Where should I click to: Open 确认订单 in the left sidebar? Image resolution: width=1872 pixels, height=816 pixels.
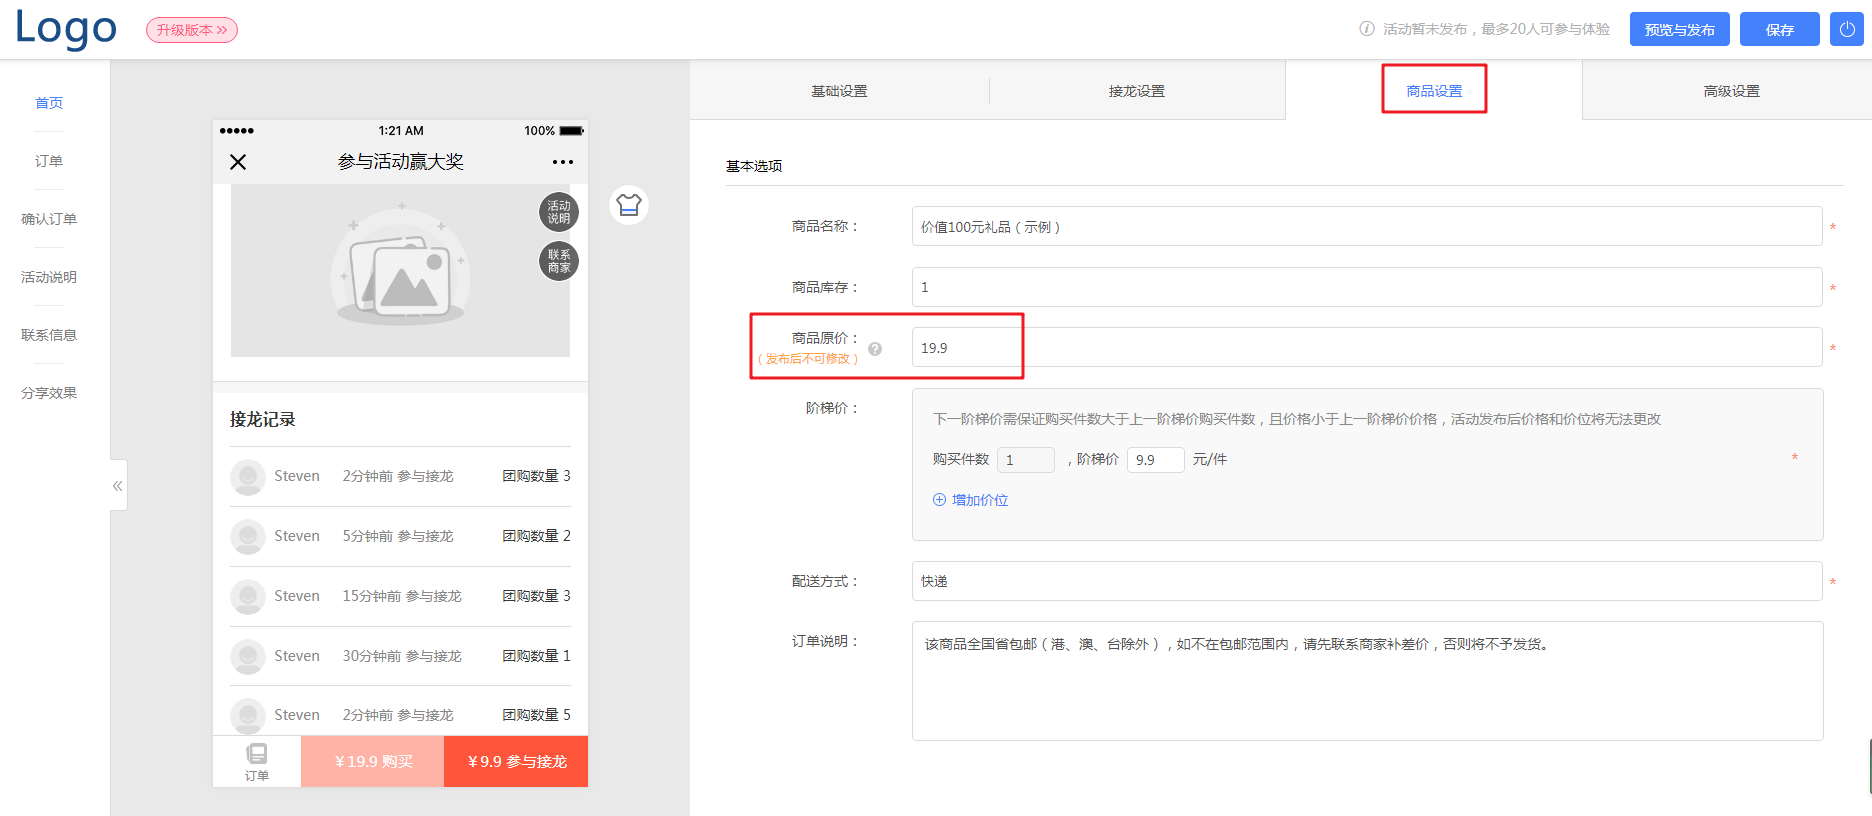49,219
